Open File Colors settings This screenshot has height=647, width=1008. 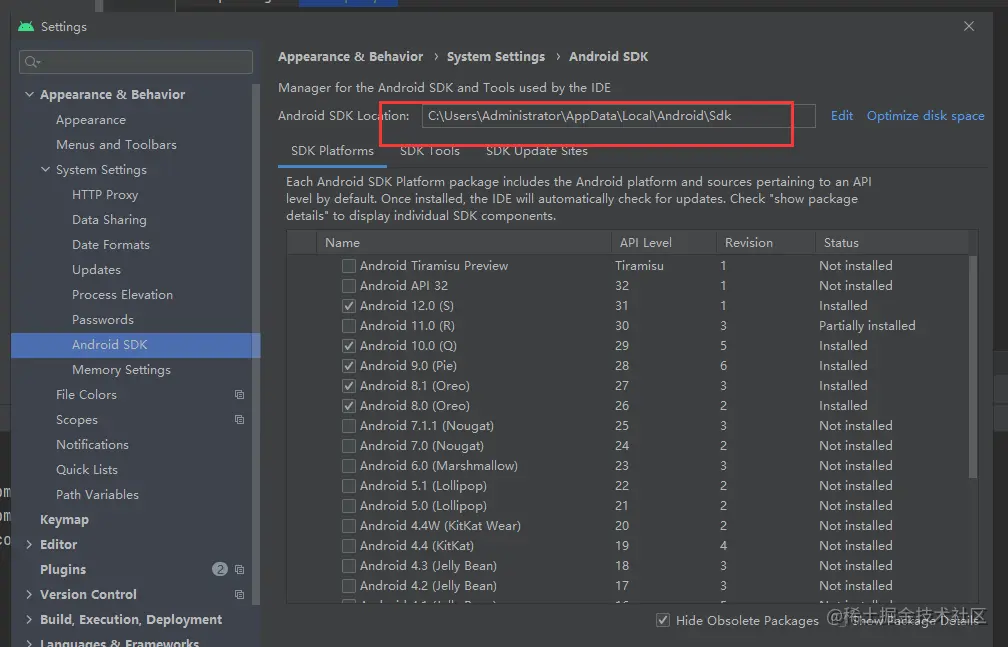coord(86,395)
